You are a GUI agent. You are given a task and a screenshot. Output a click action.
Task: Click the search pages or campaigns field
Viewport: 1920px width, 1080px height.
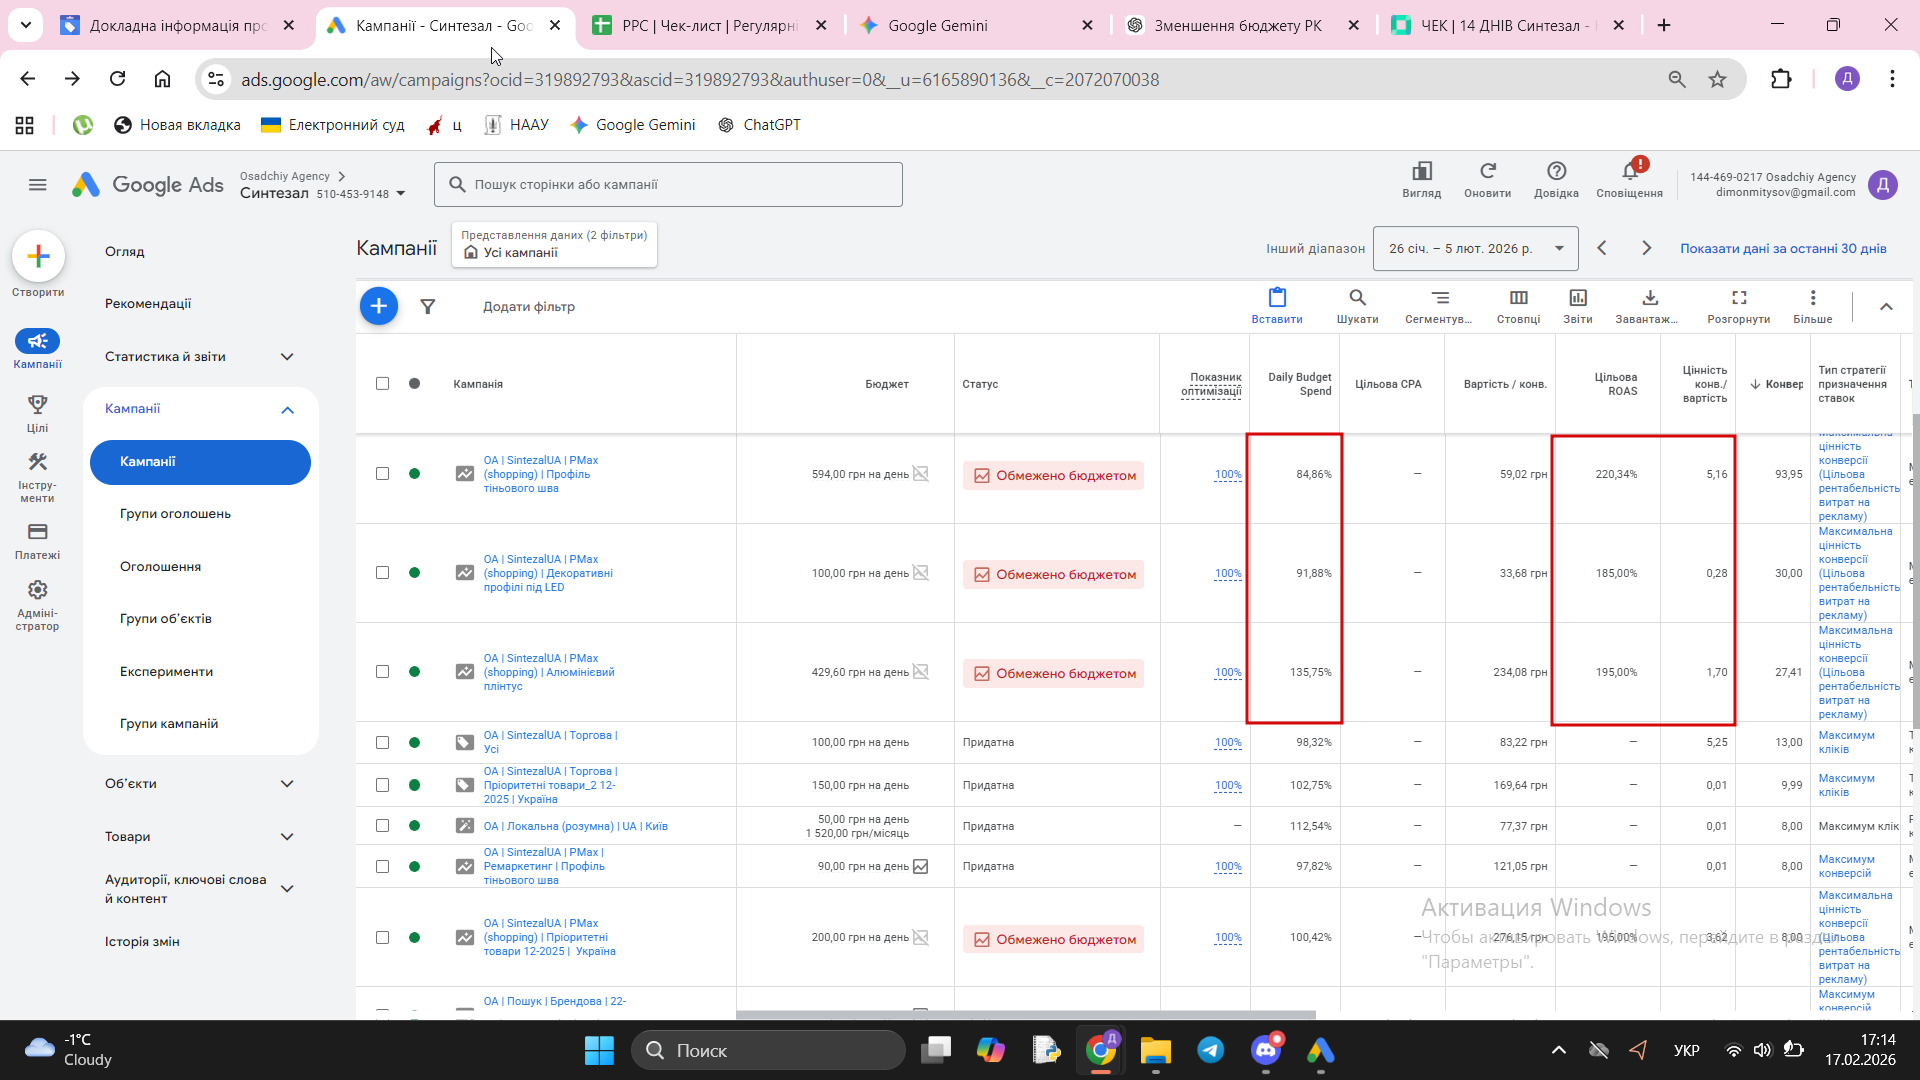(668, 185)
